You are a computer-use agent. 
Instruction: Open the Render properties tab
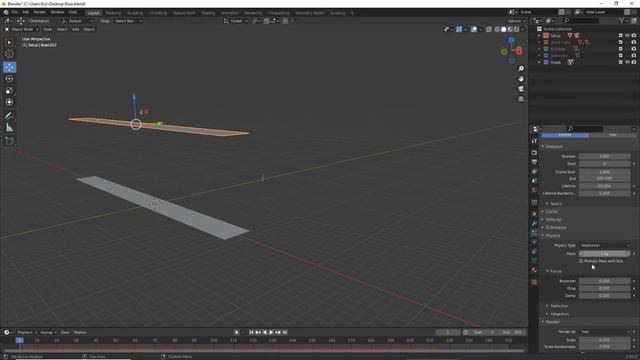534,152
